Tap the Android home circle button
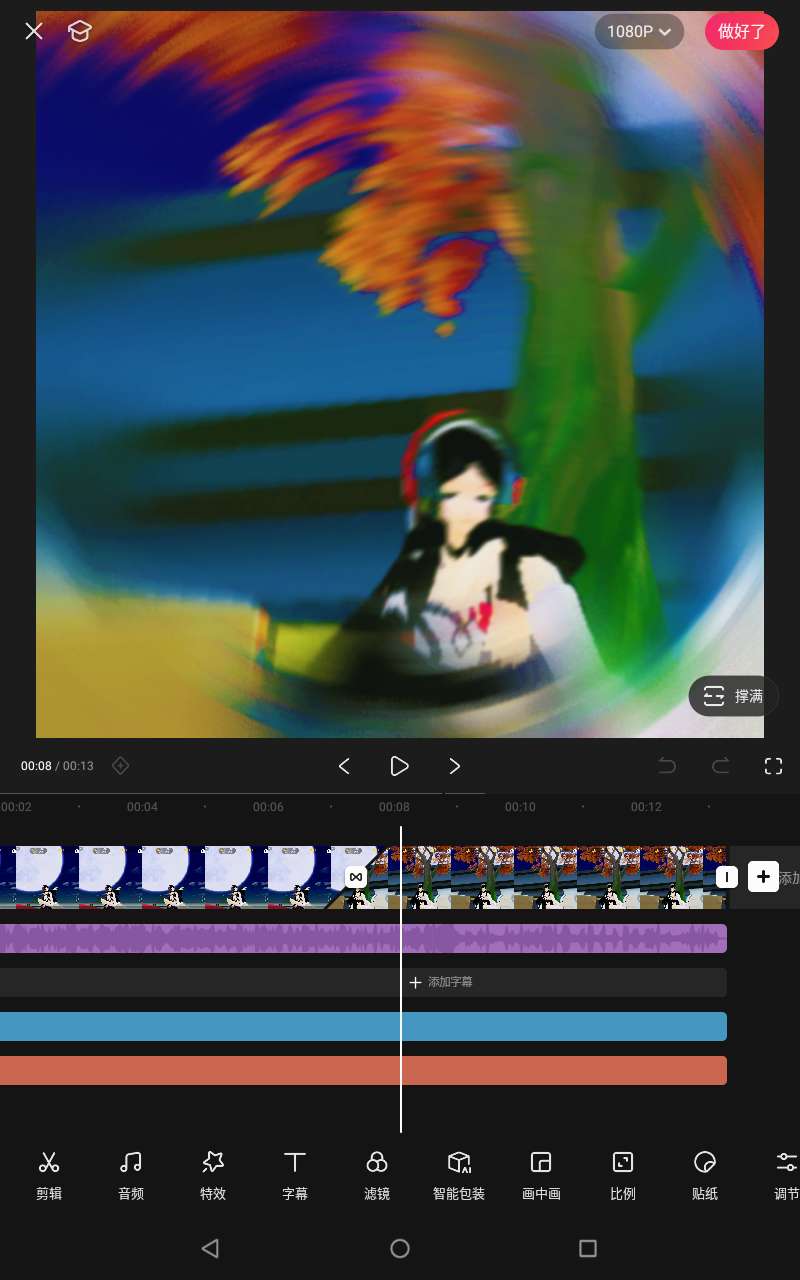 click(x=400, y=1248)
